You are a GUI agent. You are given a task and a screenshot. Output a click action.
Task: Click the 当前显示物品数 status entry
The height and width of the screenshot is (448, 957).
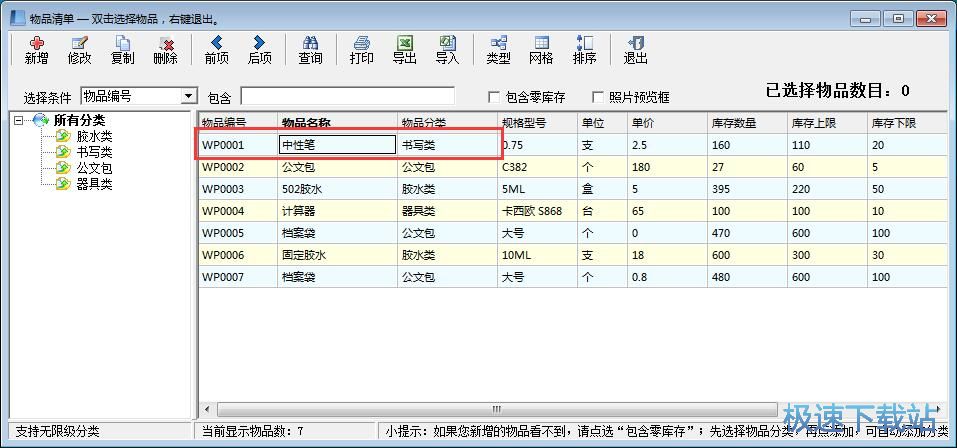click(x=253, y=432)
